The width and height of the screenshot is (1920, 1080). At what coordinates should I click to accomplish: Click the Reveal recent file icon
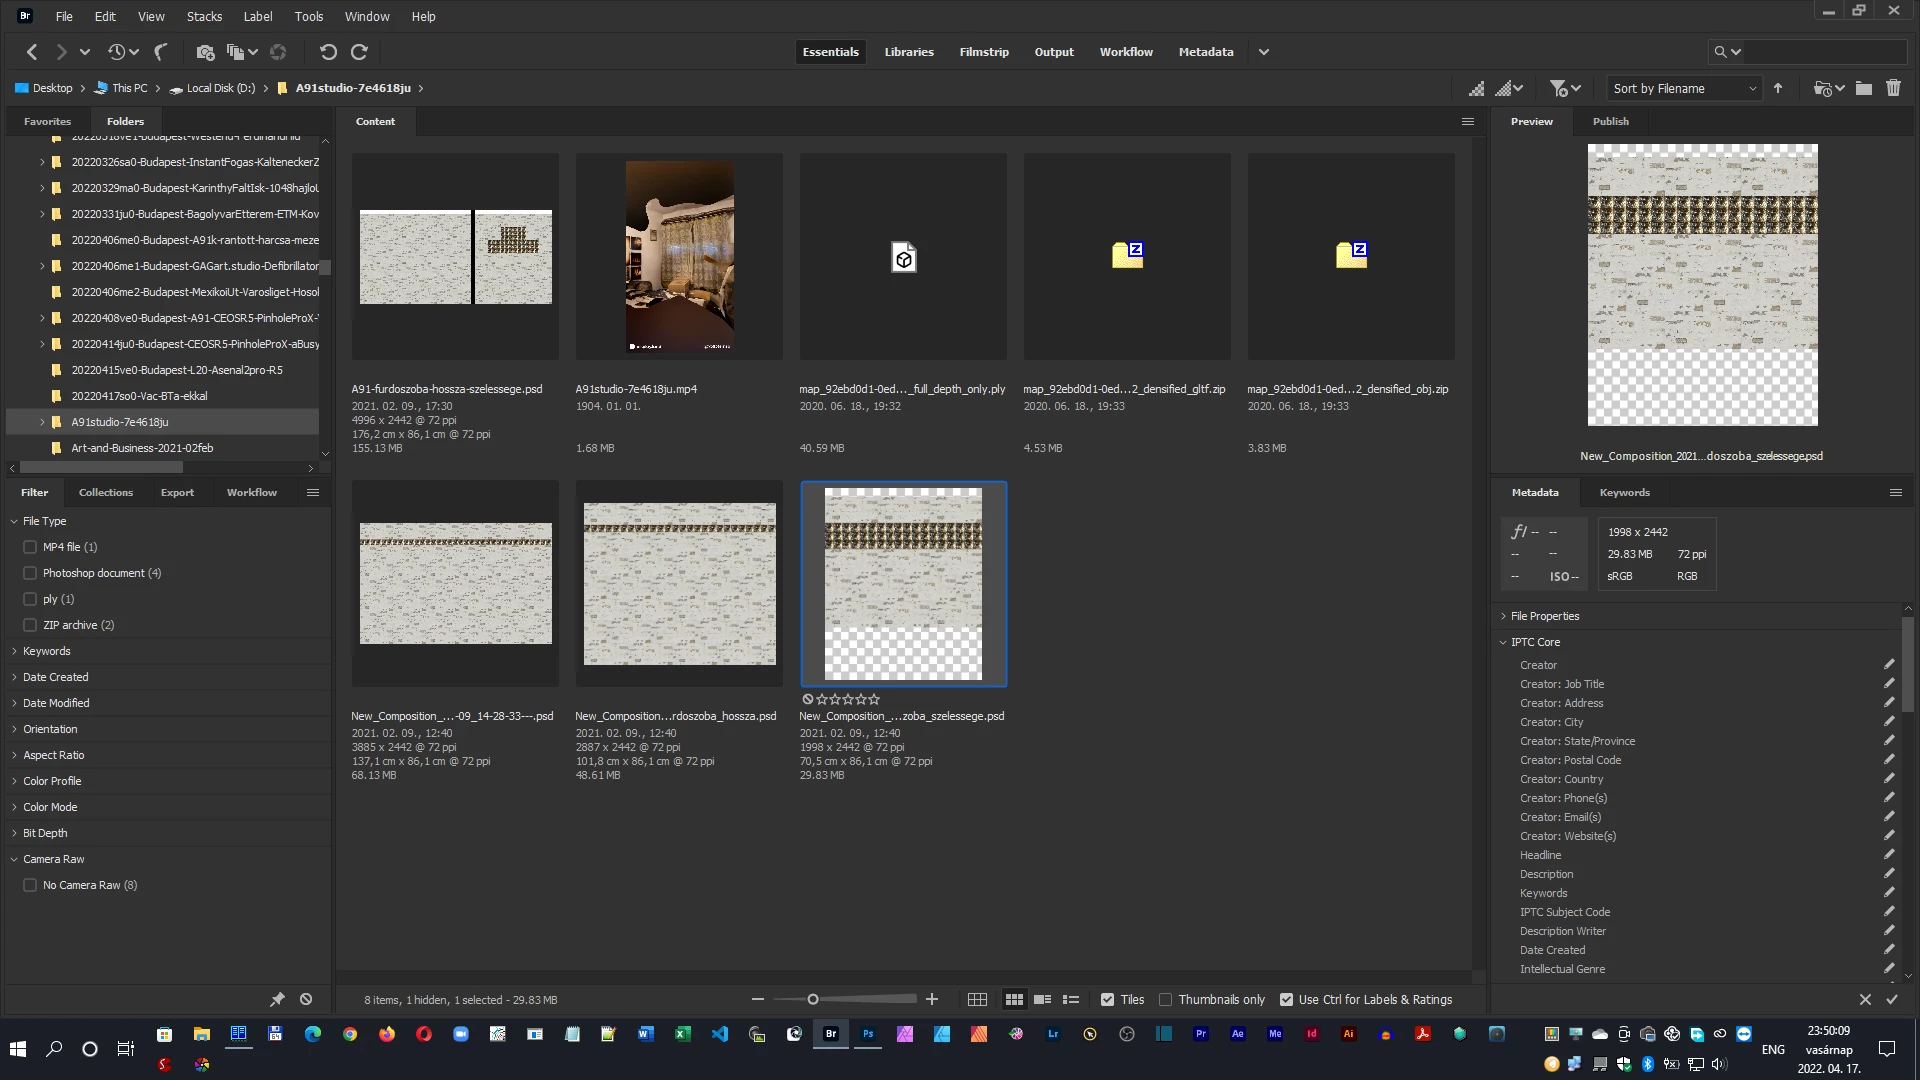[x=116, y=52]
